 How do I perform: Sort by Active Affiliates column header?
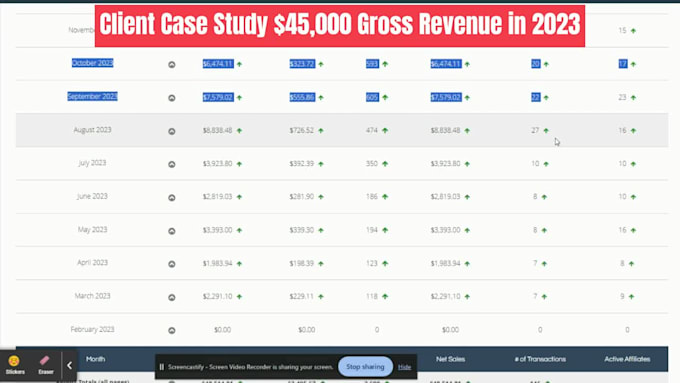point(627,359)
